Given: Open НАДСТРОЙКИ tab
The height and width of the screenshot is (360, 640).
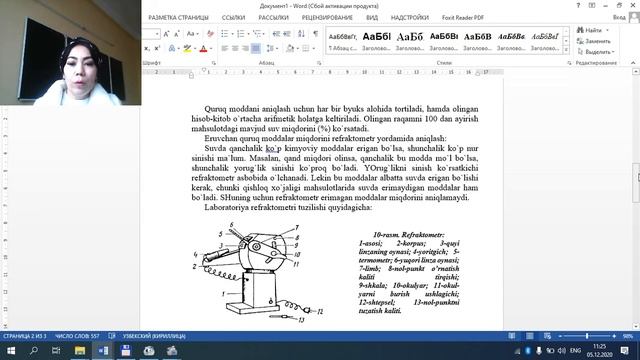Looking at the screenshot, I should pos(410,18).
